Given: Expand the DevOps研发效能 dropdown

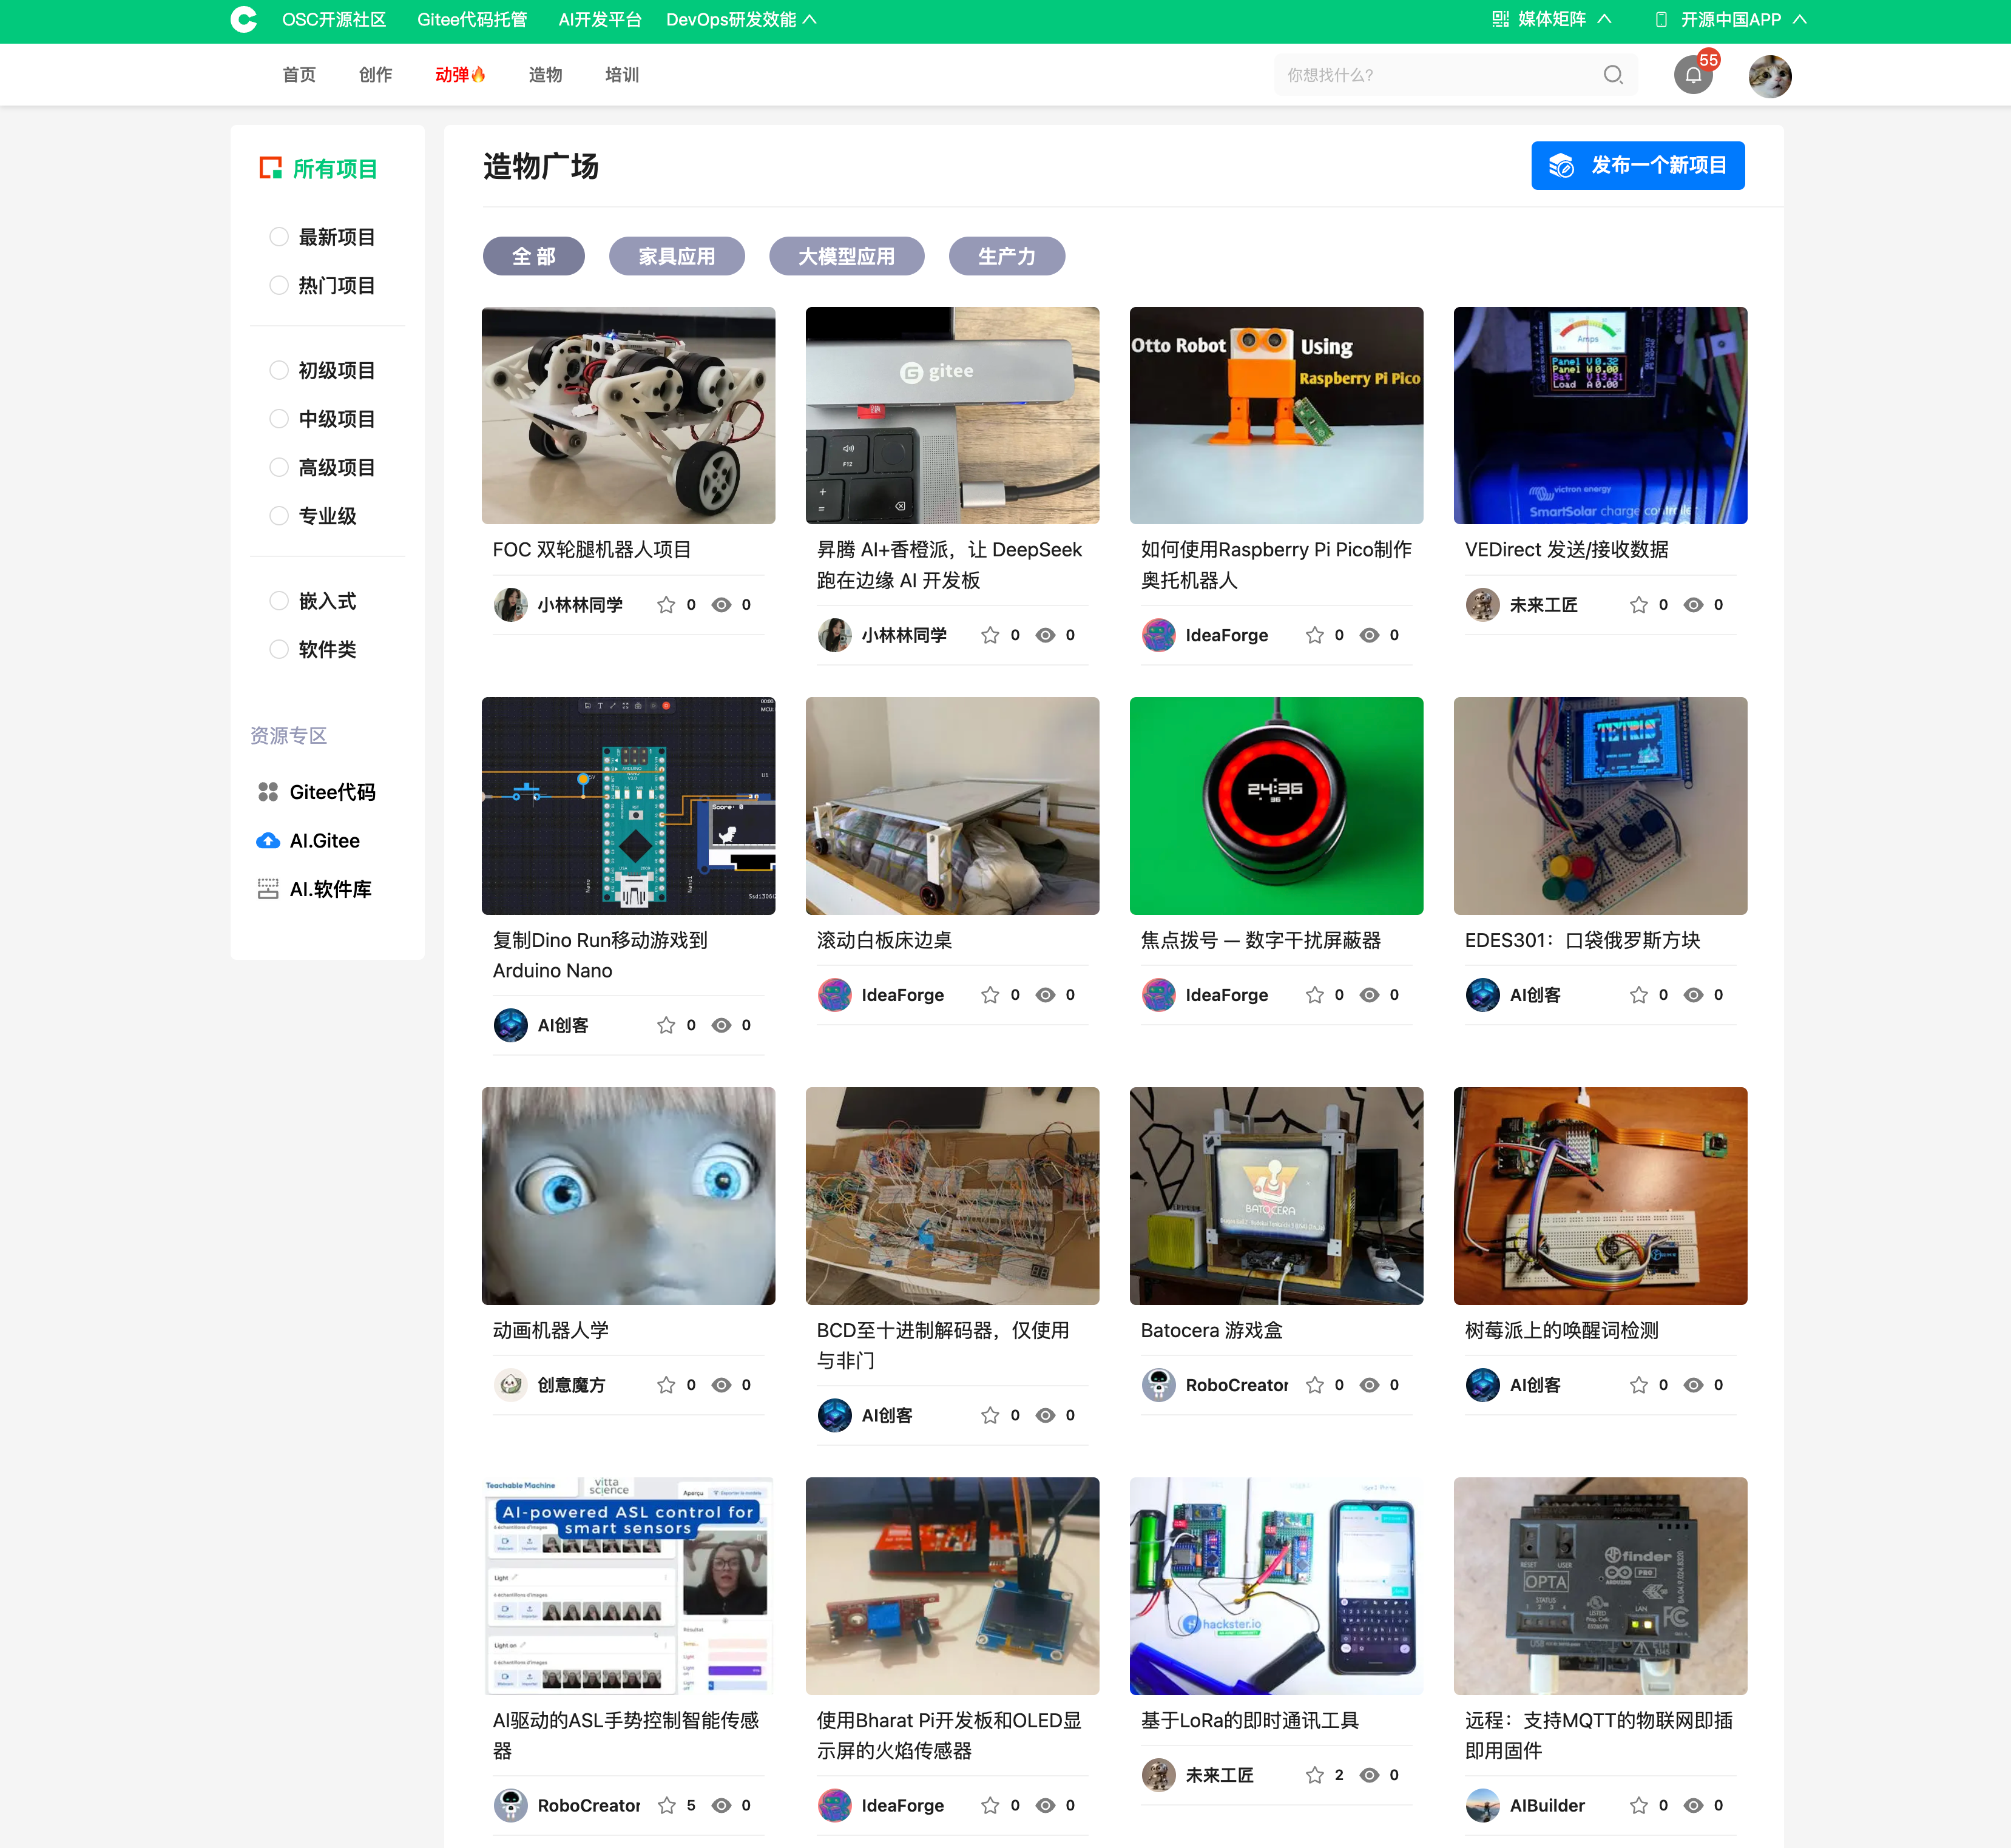Looking at the screenshot, I should [741, 20].
